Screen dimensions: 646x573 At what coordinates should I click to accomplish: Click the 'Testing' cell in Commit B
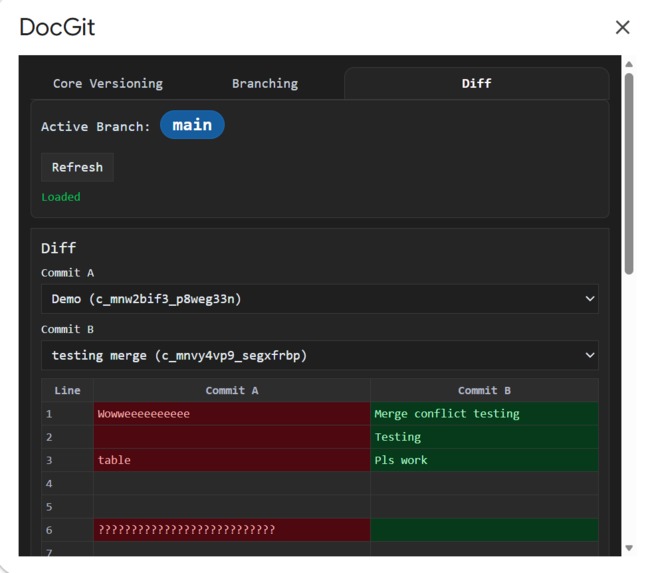click(x=484, y=437)
